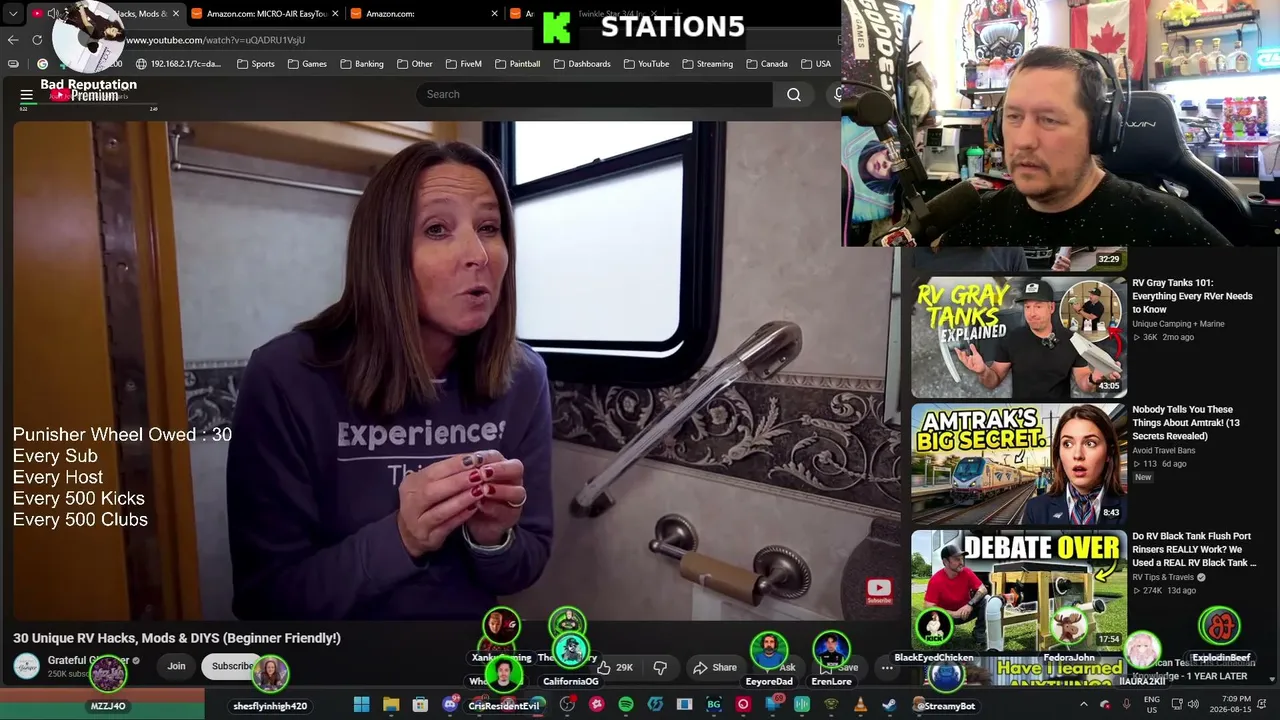Open the YouTube guide hamburger menu
Viewport: 1280px width, 720px height.
pyautogui.click(x=27, y=95)
